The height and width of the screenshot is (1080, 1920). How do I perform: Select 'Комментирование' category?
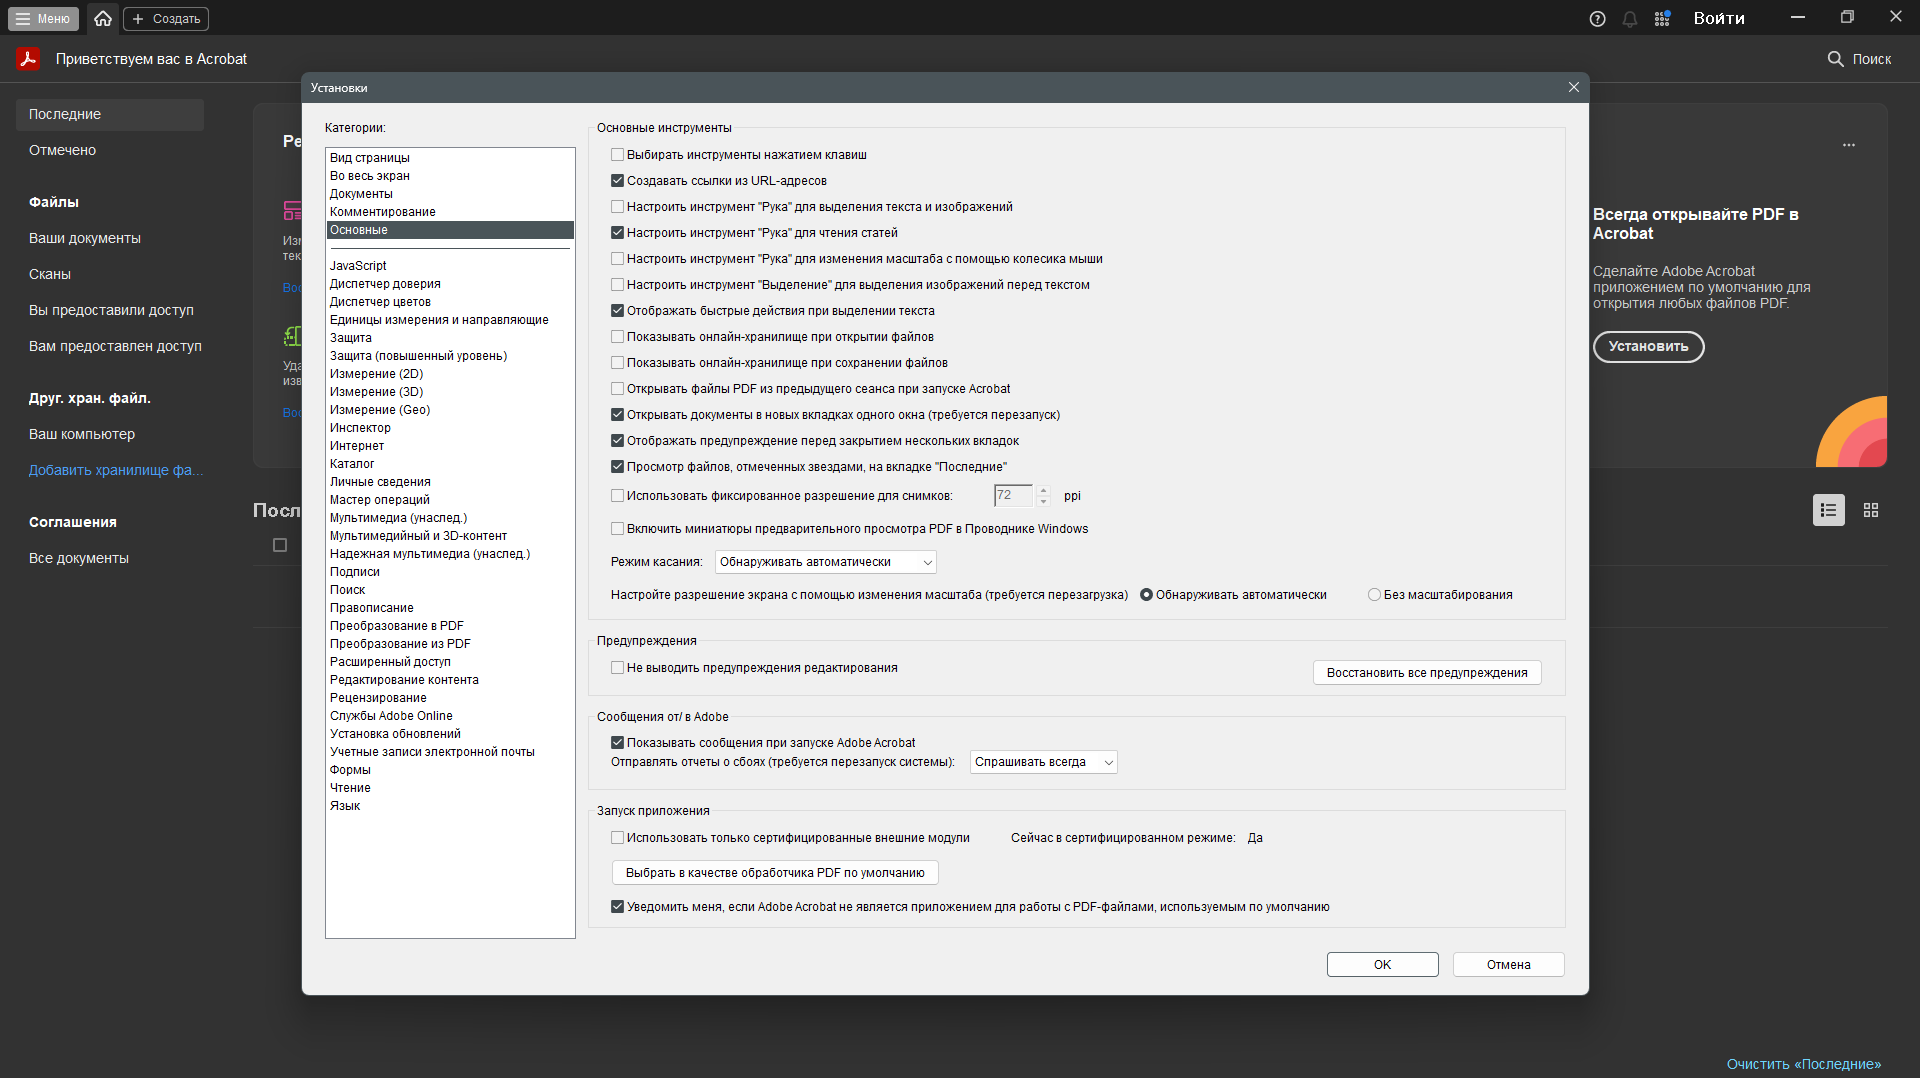pos(450,212)
